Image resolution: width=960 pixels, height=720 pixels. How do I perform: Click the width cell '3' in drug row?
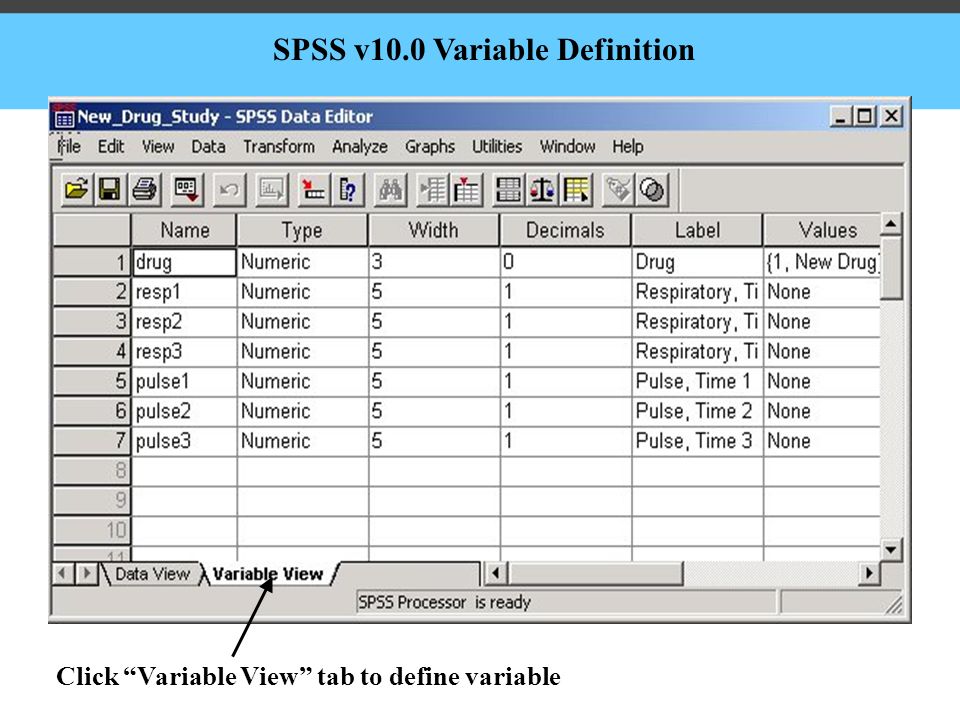434,262
